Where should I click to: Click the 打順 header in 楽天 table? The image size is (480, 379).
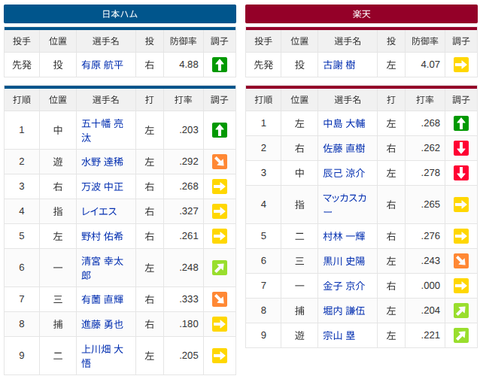[x=263, y=100]
